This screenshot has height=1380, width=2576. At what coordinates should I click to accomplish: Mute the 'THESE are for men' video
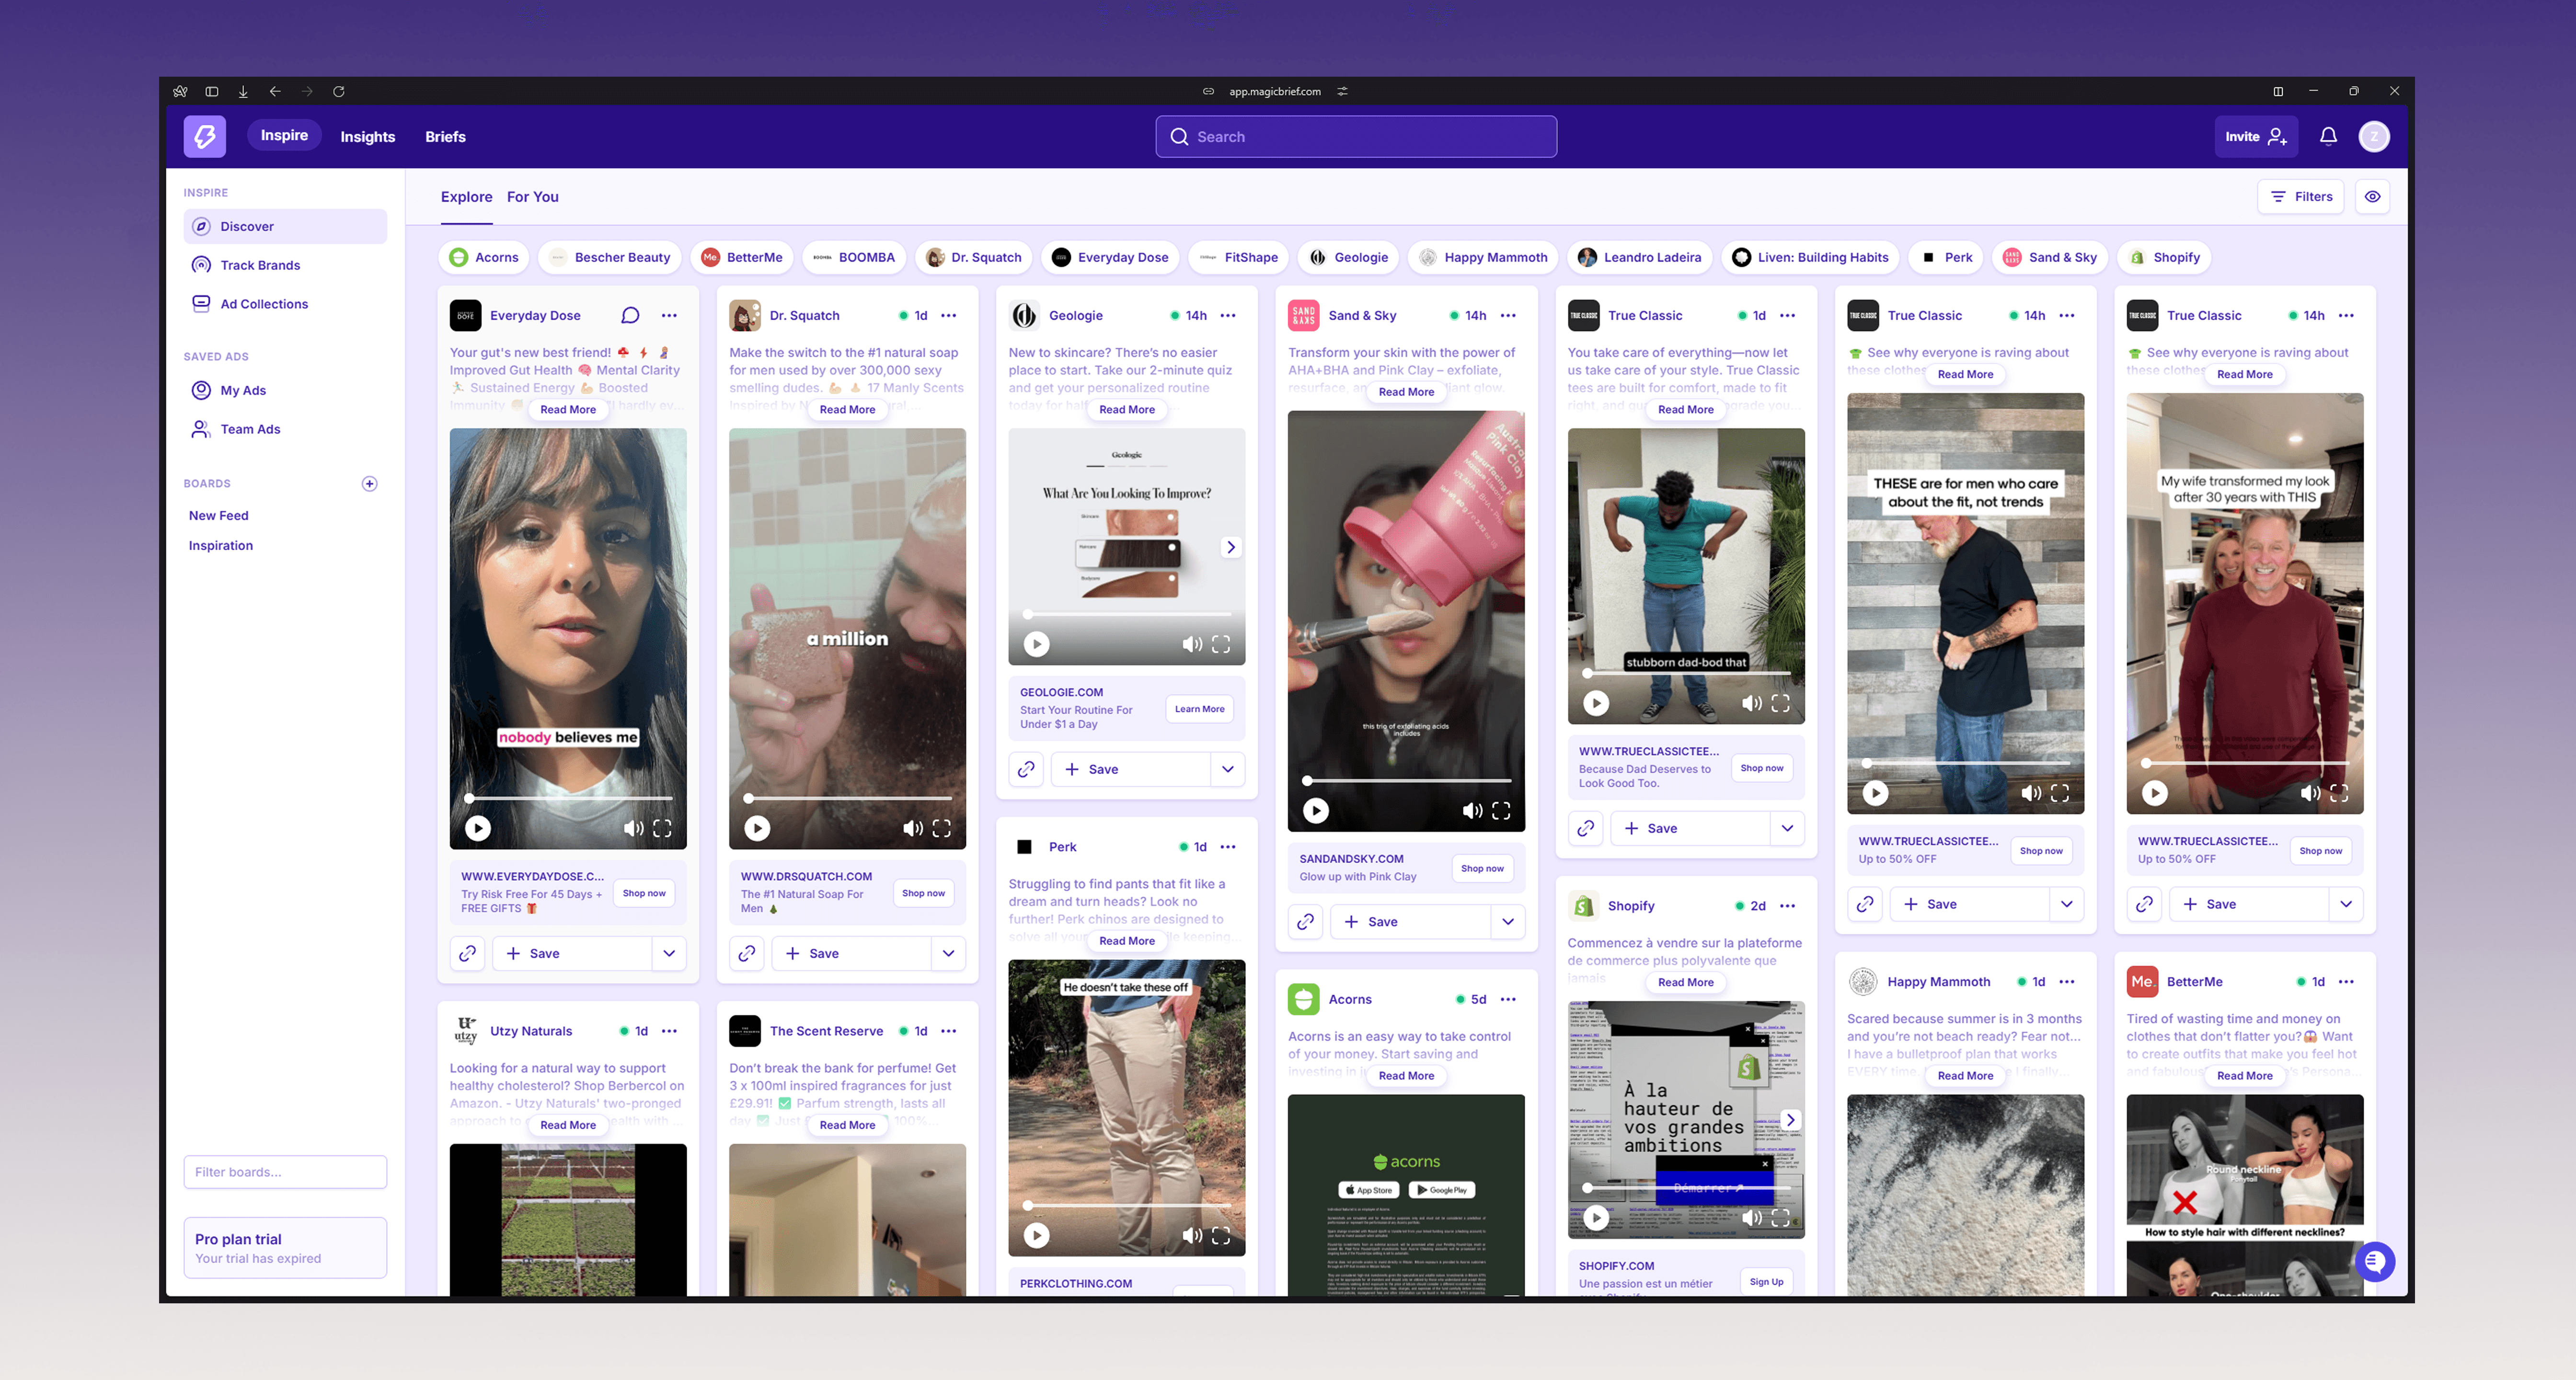(2031, 792)
